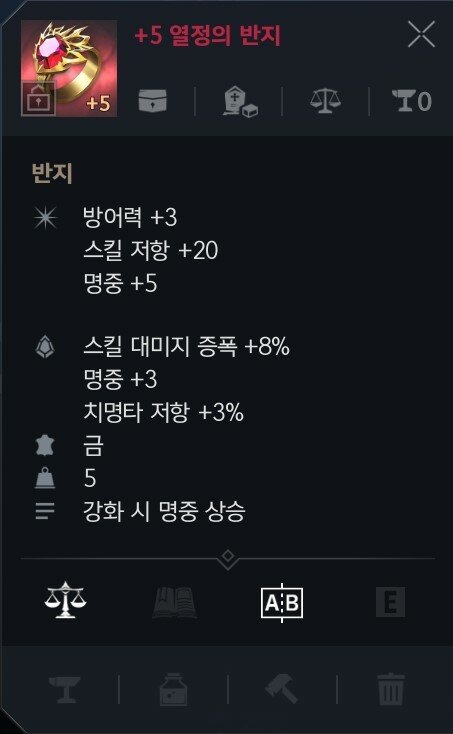
Task: Click the starburst base stats icon
Action: [x=45, y=218]
